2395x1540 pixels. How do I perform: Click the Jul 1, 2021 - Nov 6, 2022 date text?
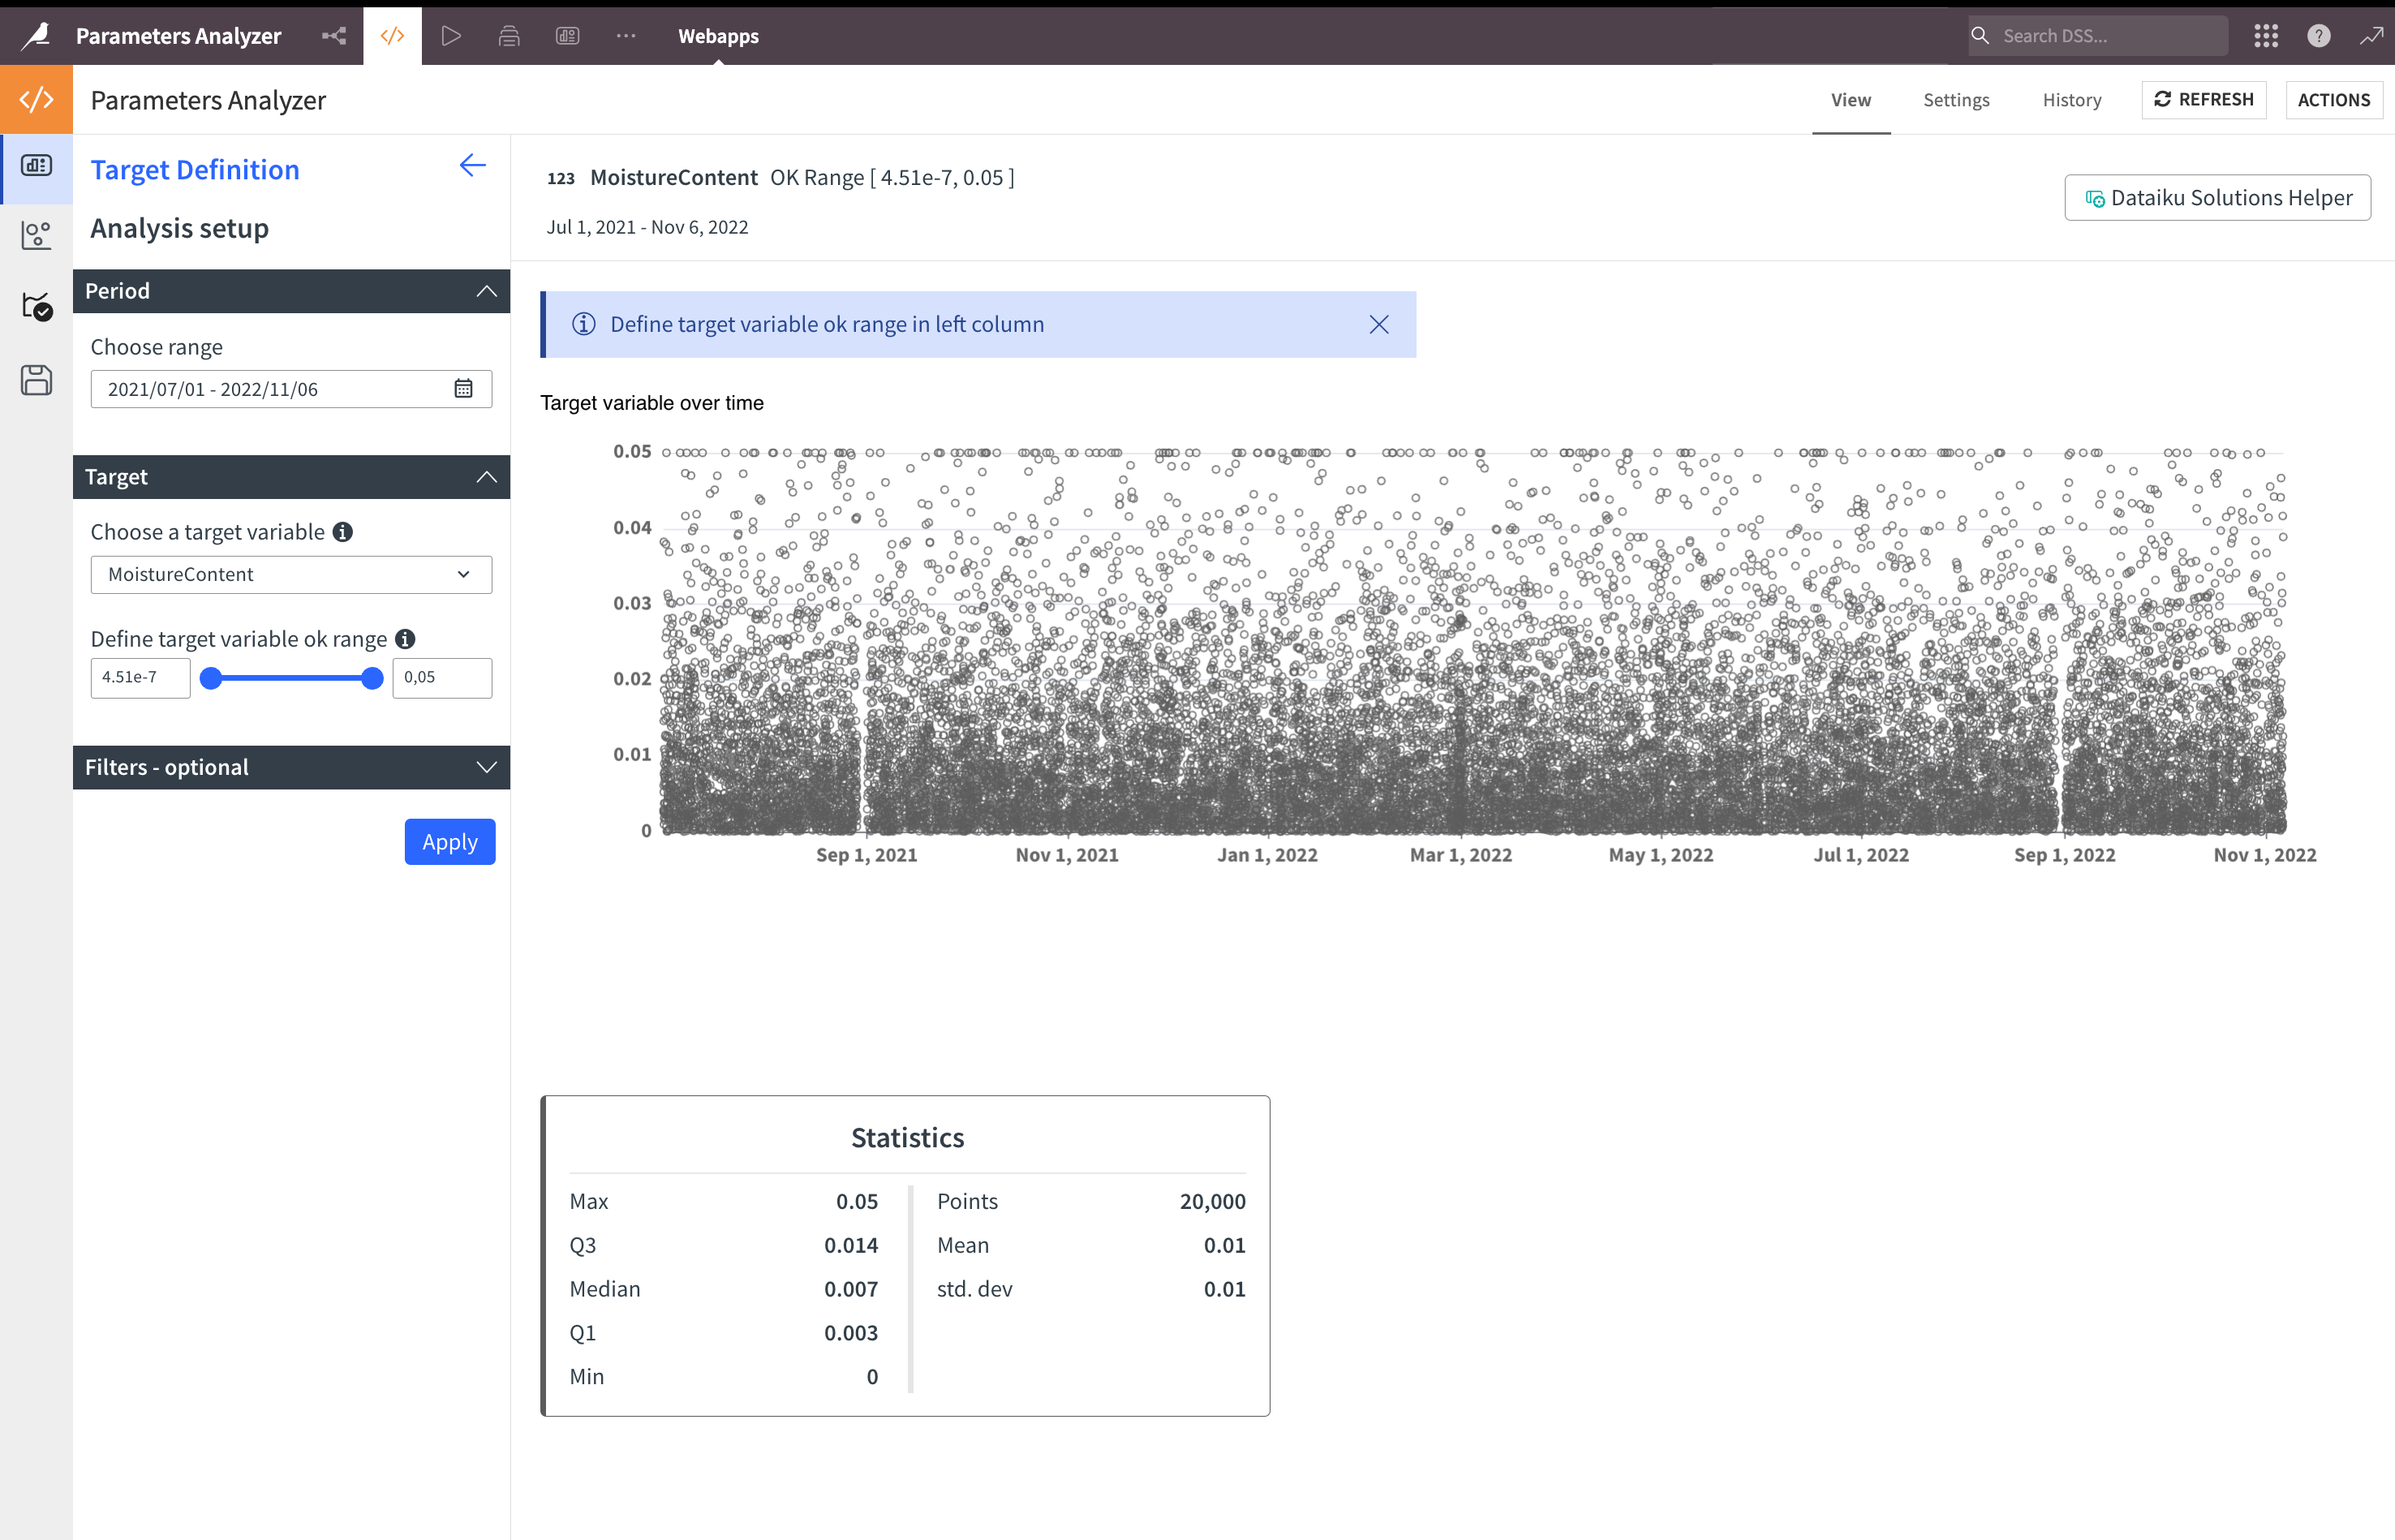647,227
